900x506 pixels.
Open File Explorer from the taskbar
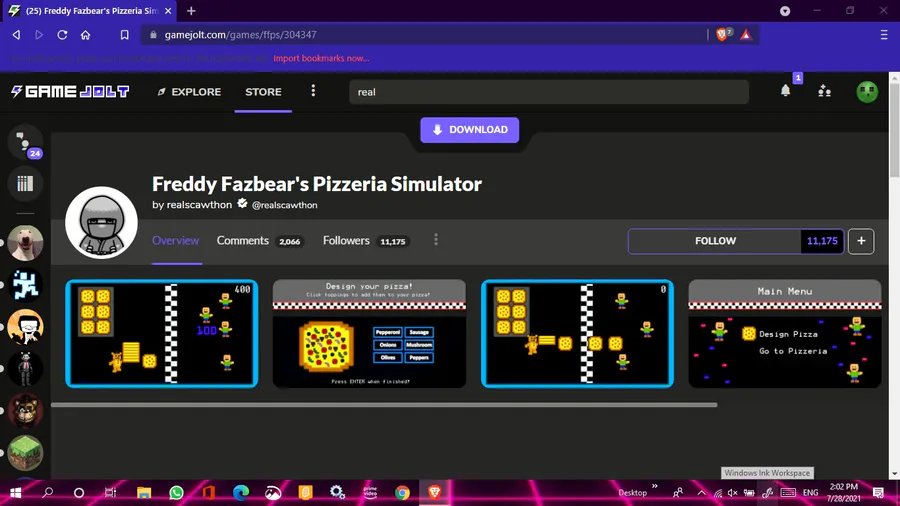point(143,493)
